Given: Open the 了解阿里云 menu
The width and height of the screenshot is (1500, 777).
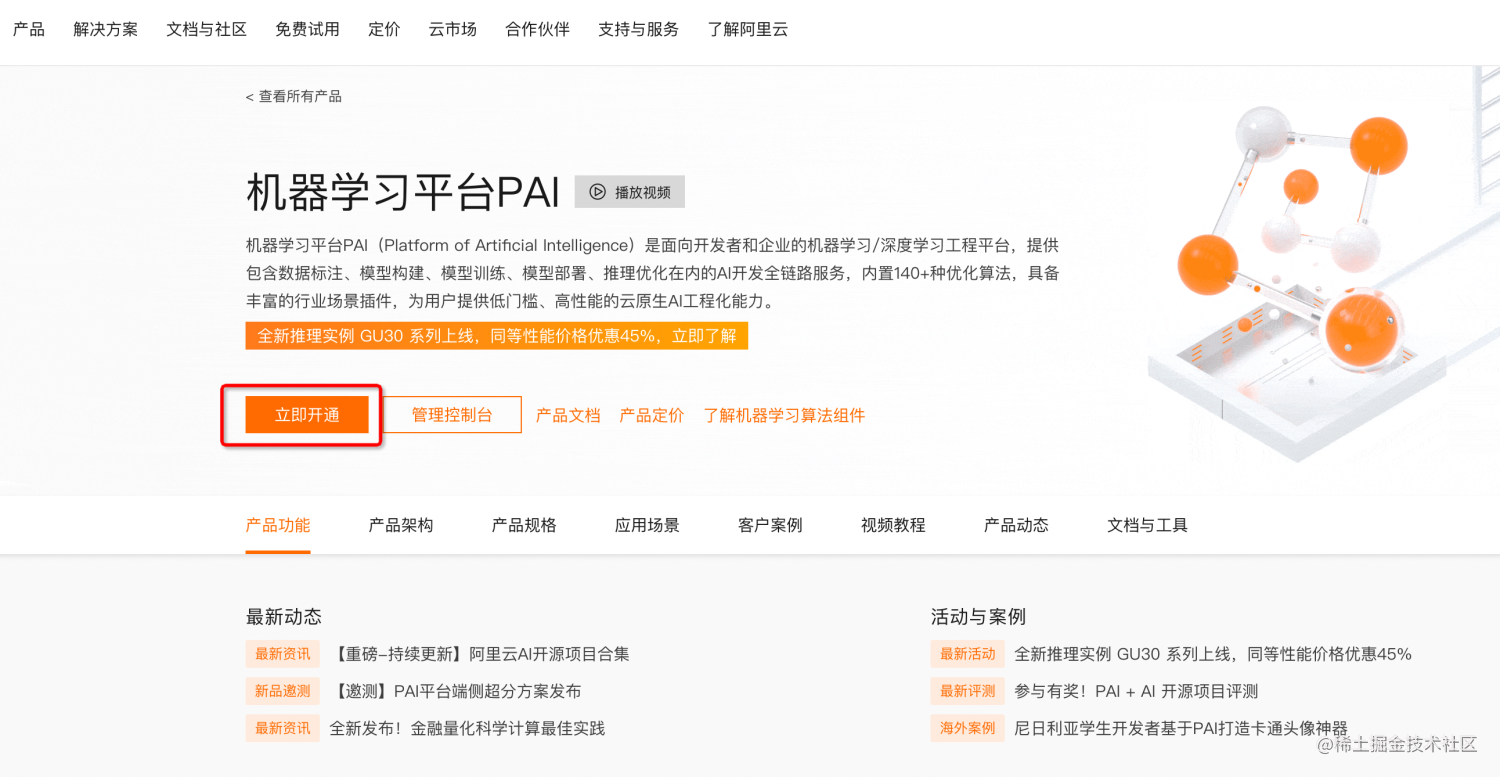Looking at the screenshot, I should [748, 29].
